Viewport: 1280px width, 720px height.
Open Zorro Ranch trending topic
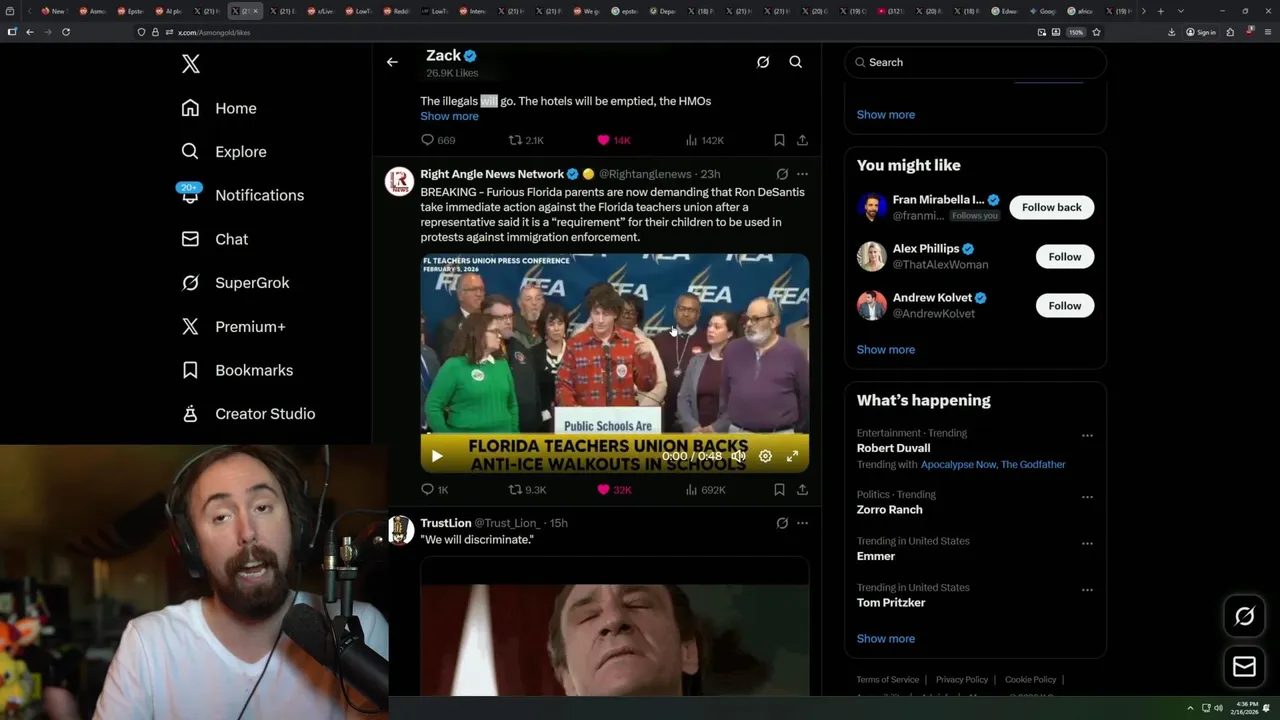pos(889,510)
